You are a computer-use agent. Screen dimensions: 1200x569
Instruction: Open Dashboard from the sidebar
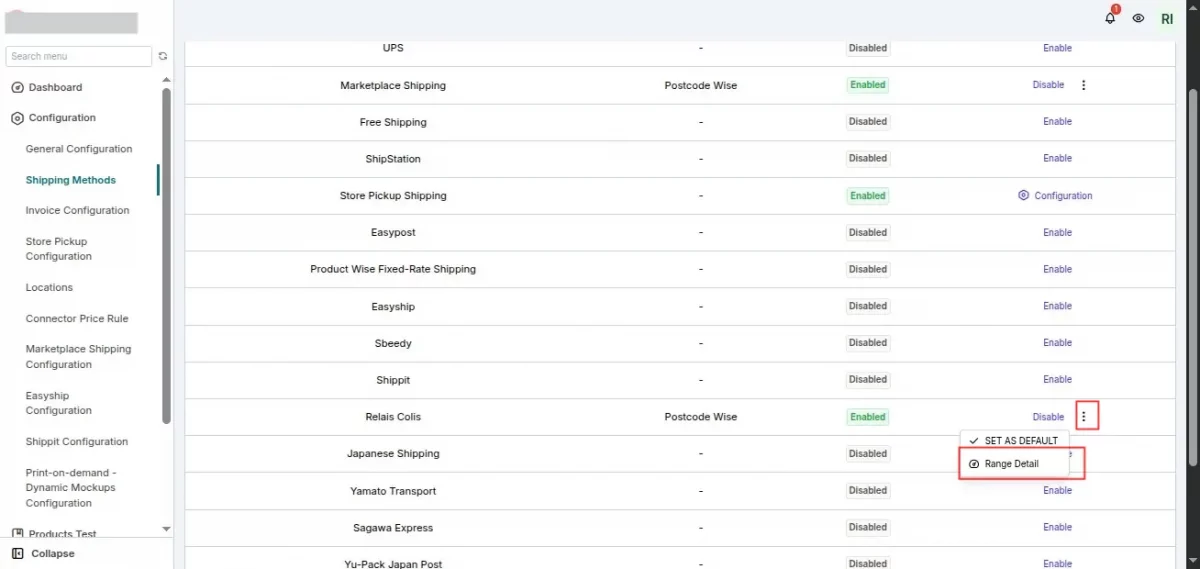55,87
